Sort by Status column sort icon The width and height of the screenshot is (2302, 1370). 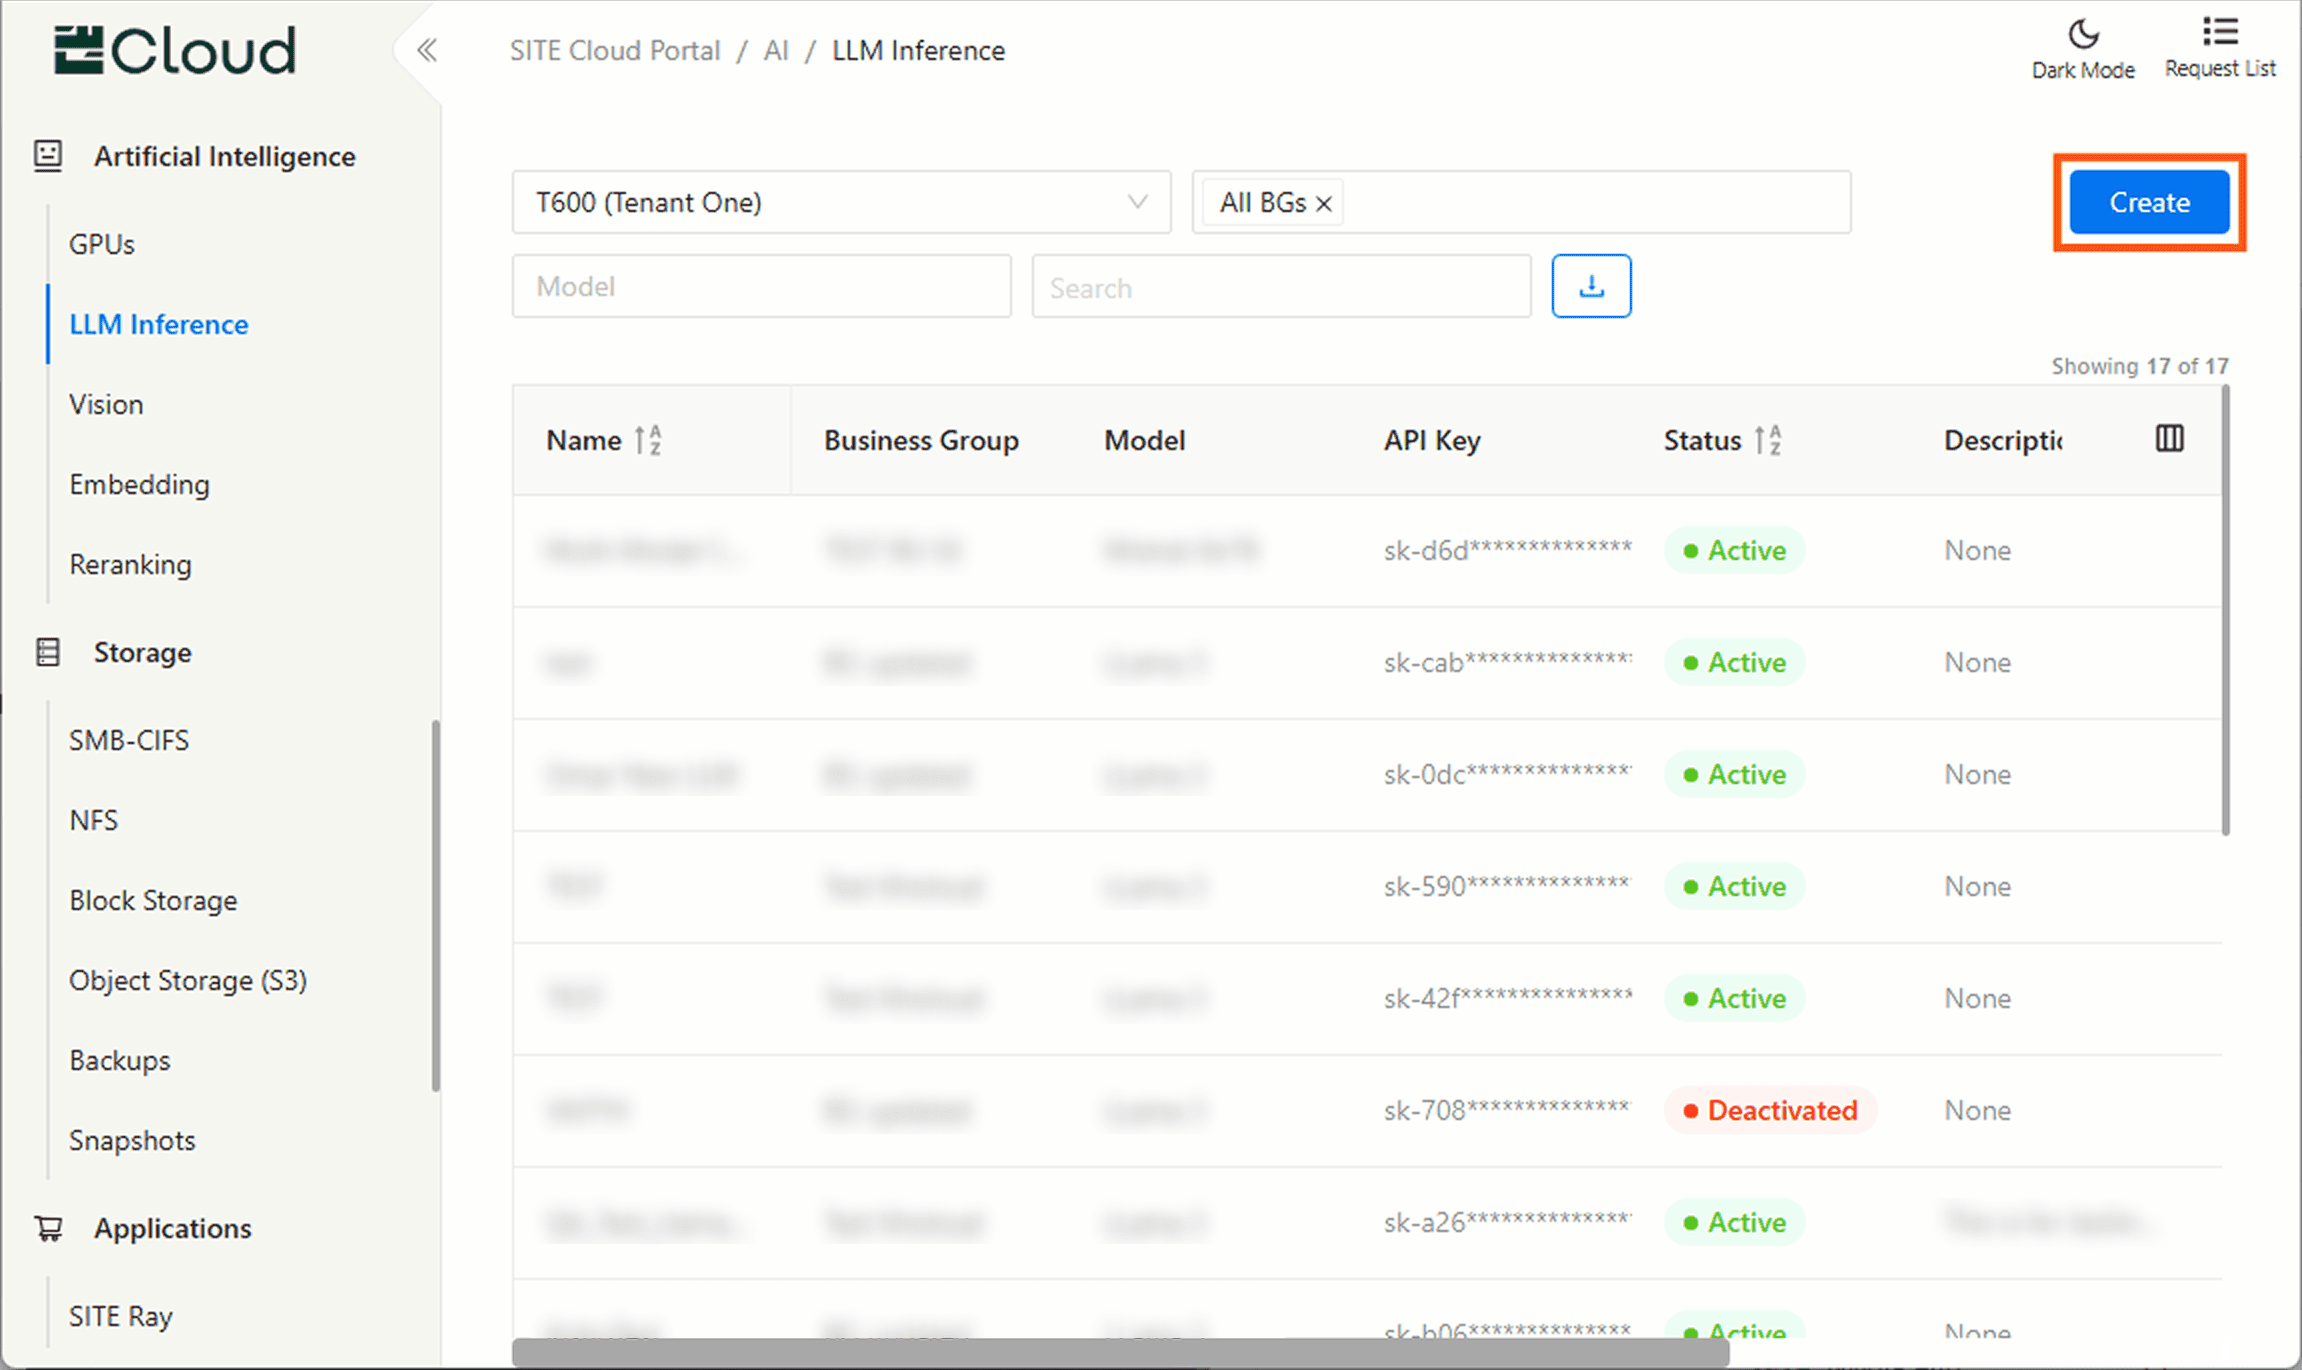1768,440
